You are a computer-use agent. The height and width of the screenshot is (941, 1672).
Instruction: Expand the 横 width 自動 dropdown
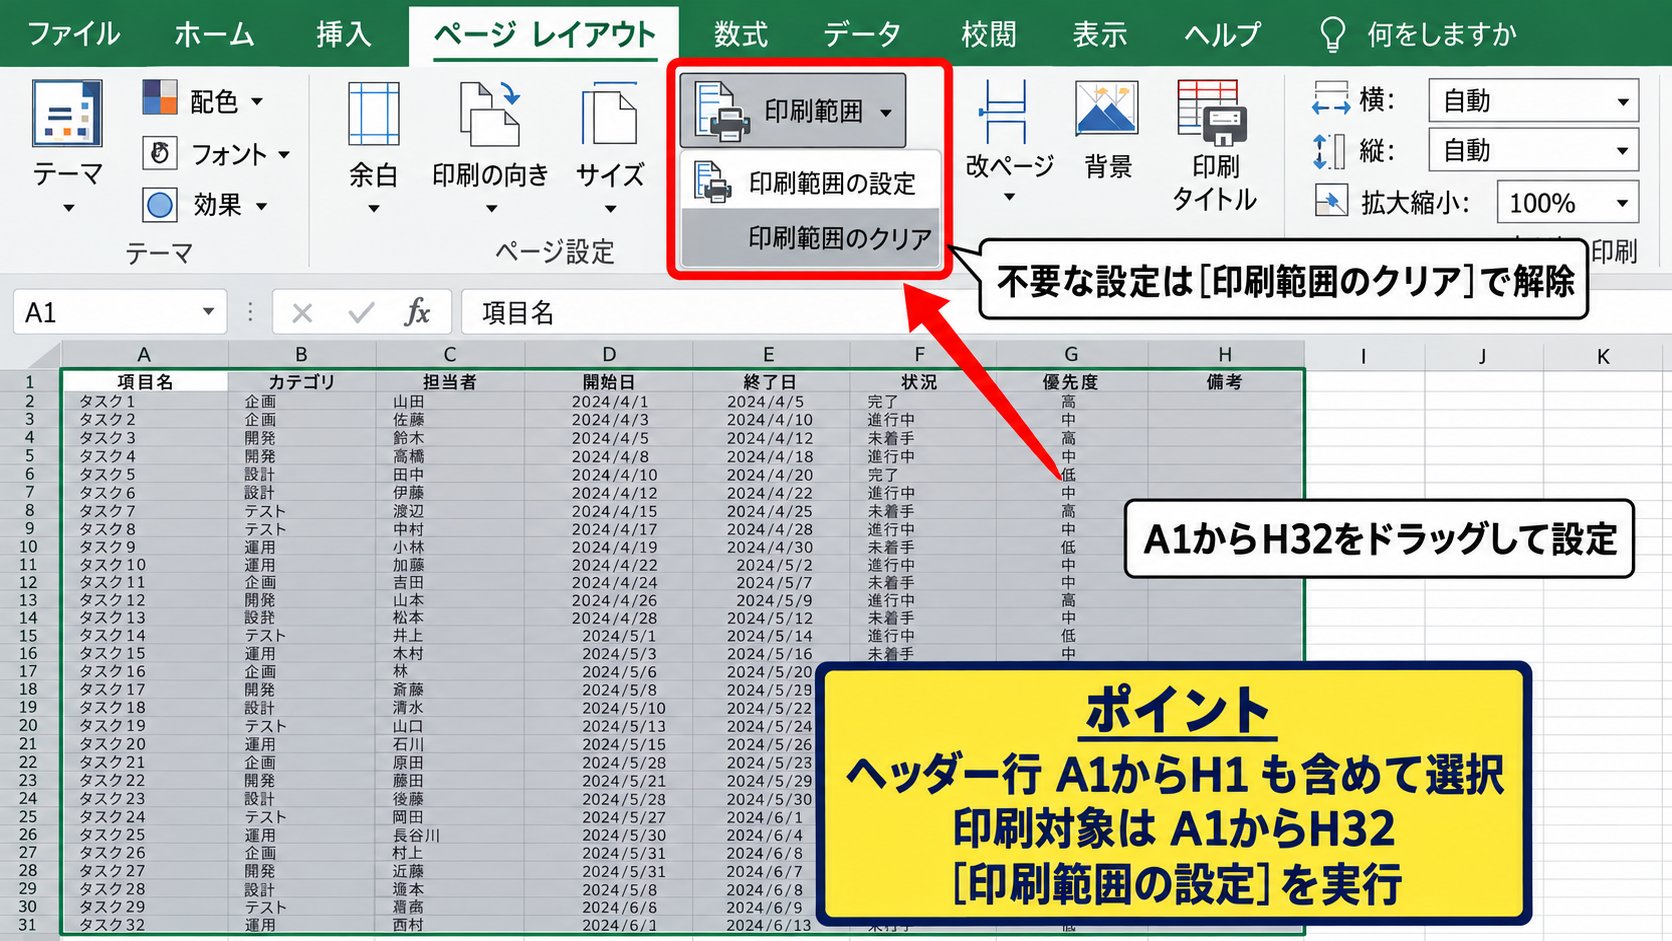[x=1622, y=101]
